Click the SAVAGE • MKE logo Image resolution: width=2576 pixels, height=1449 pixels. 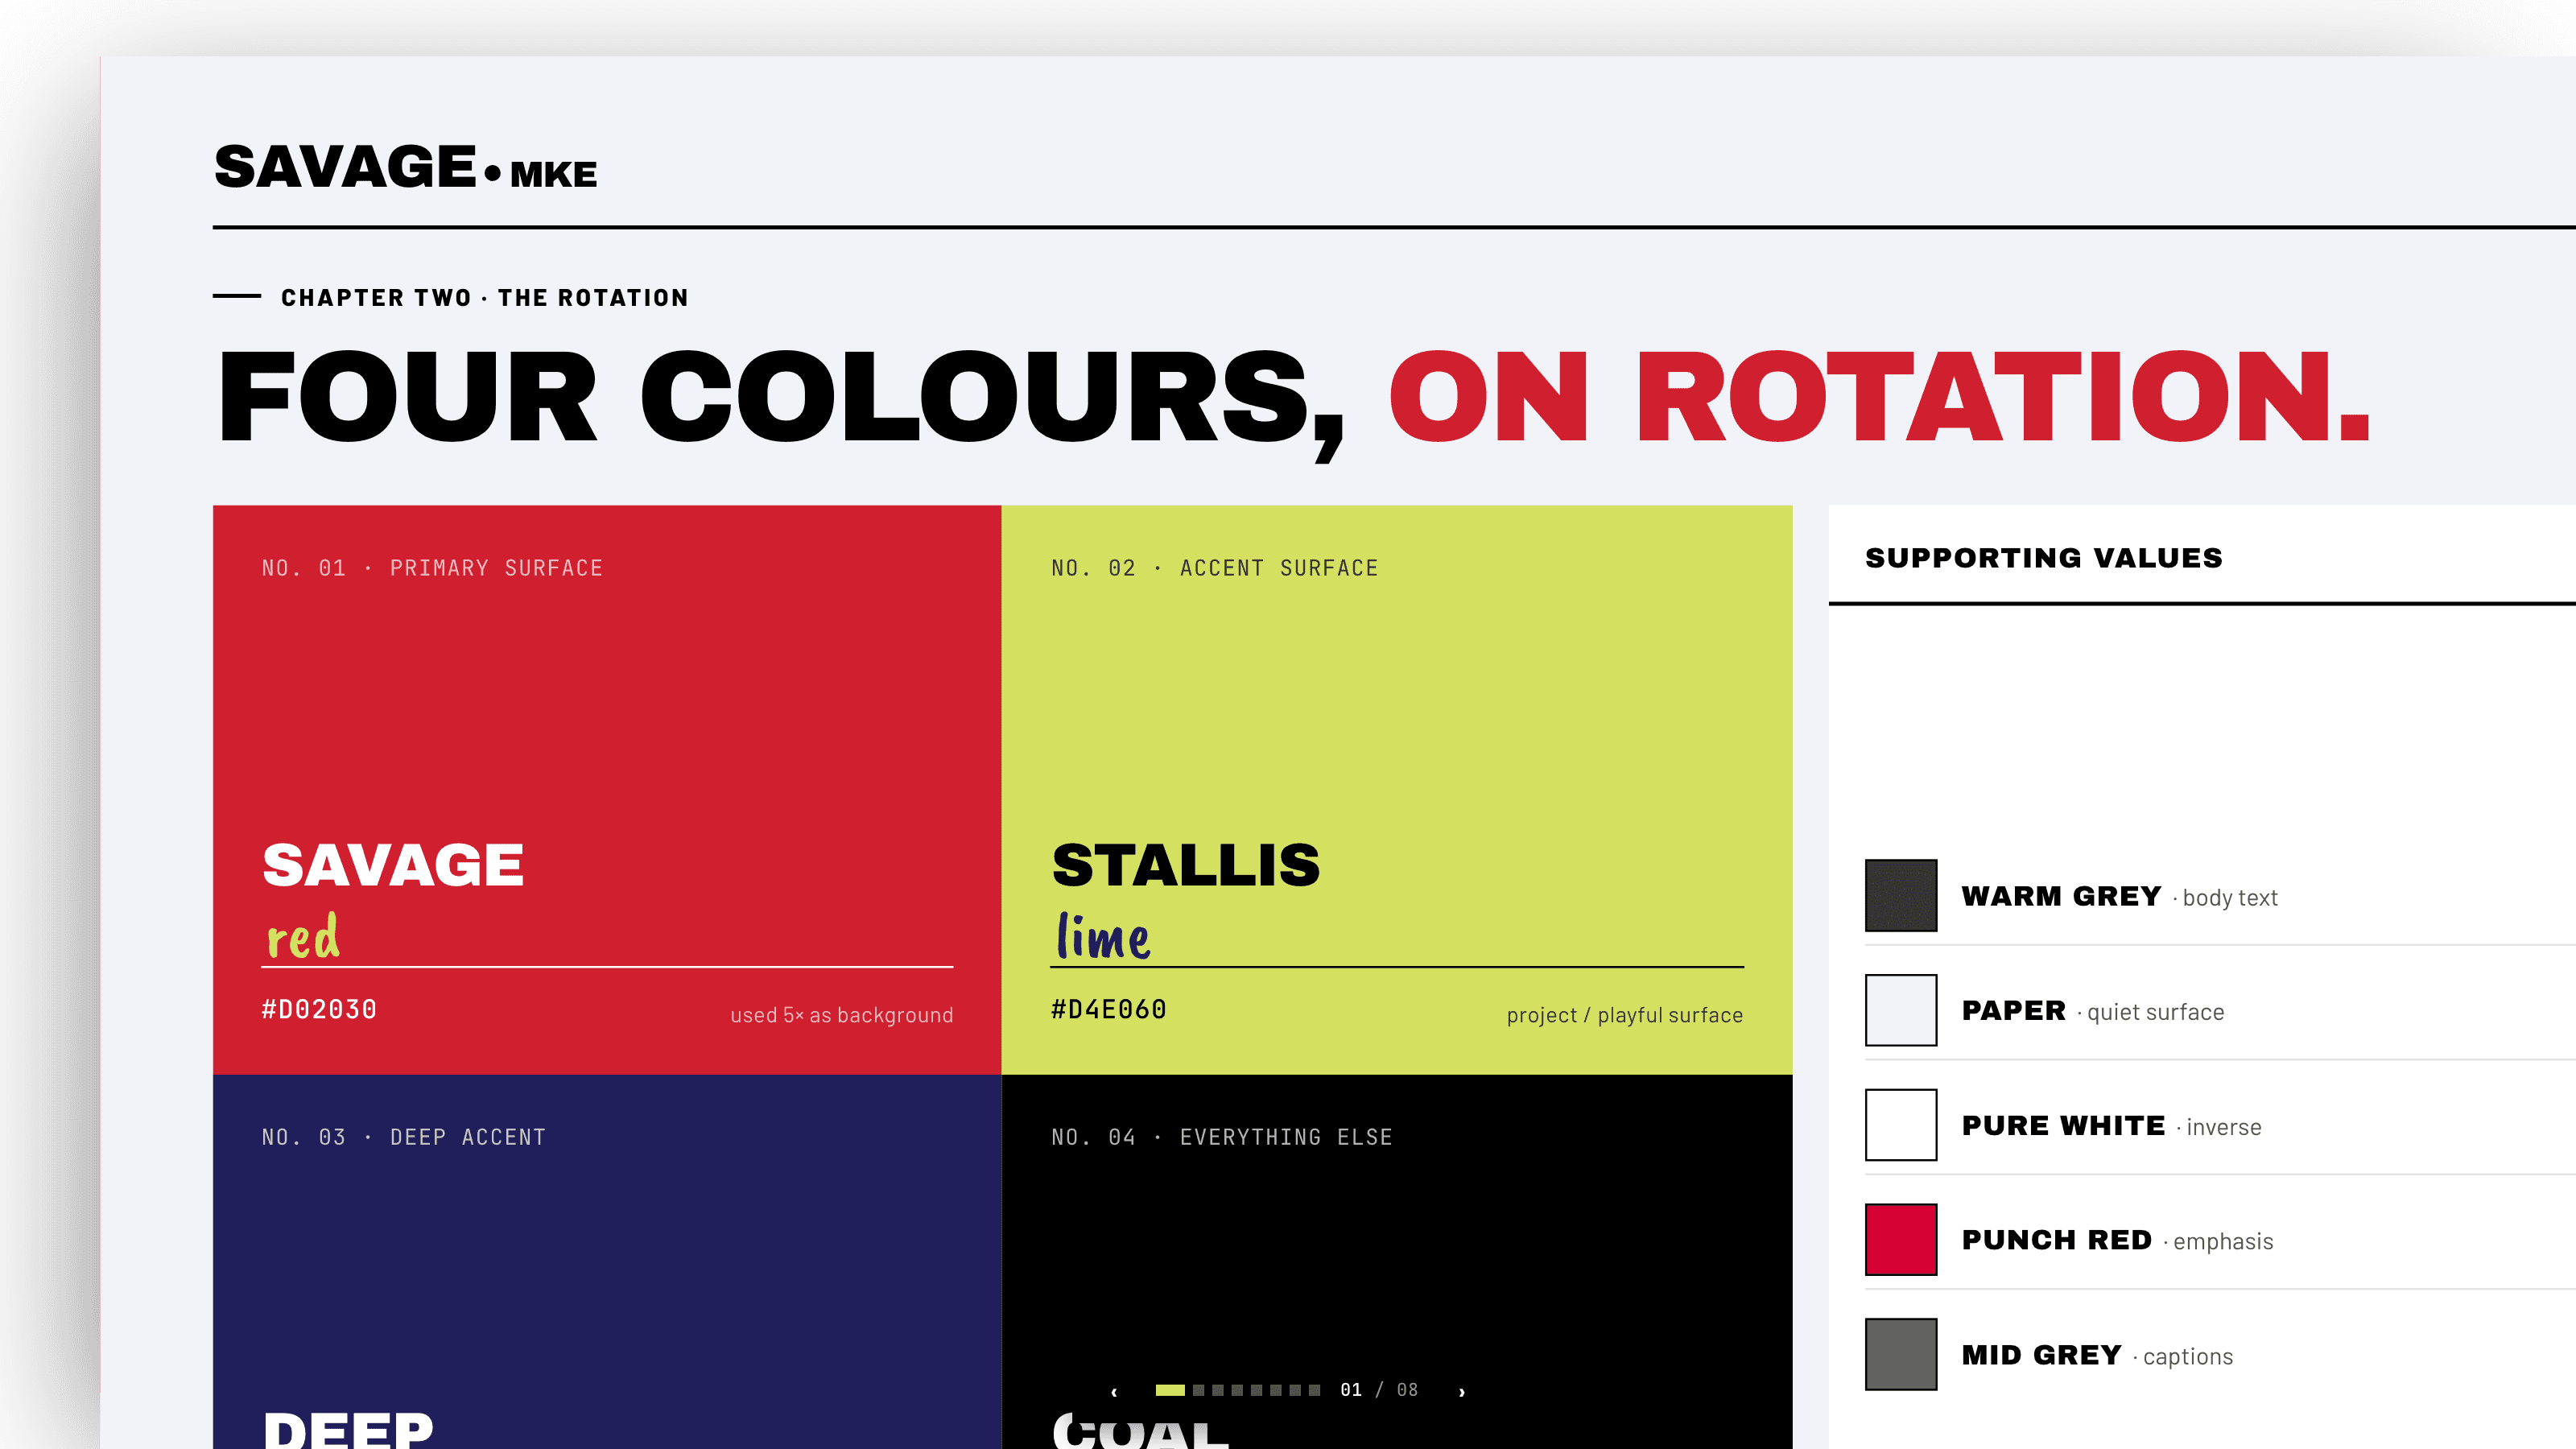tap(405, 167)
